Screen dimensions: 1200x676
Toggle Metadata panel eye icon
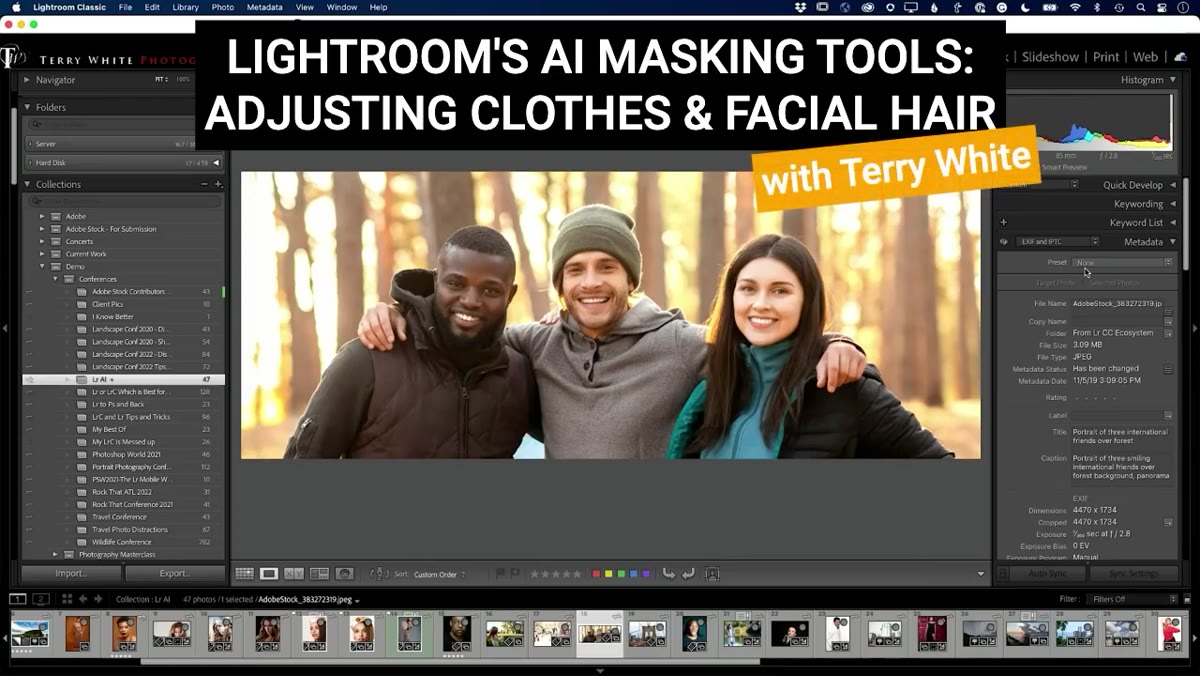1003,242
